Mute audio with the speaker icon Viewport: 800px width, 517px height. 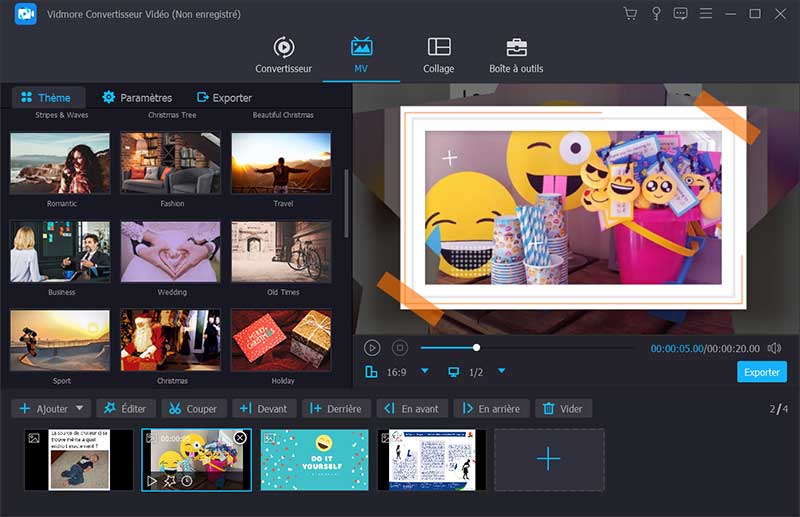click(774, 348)
